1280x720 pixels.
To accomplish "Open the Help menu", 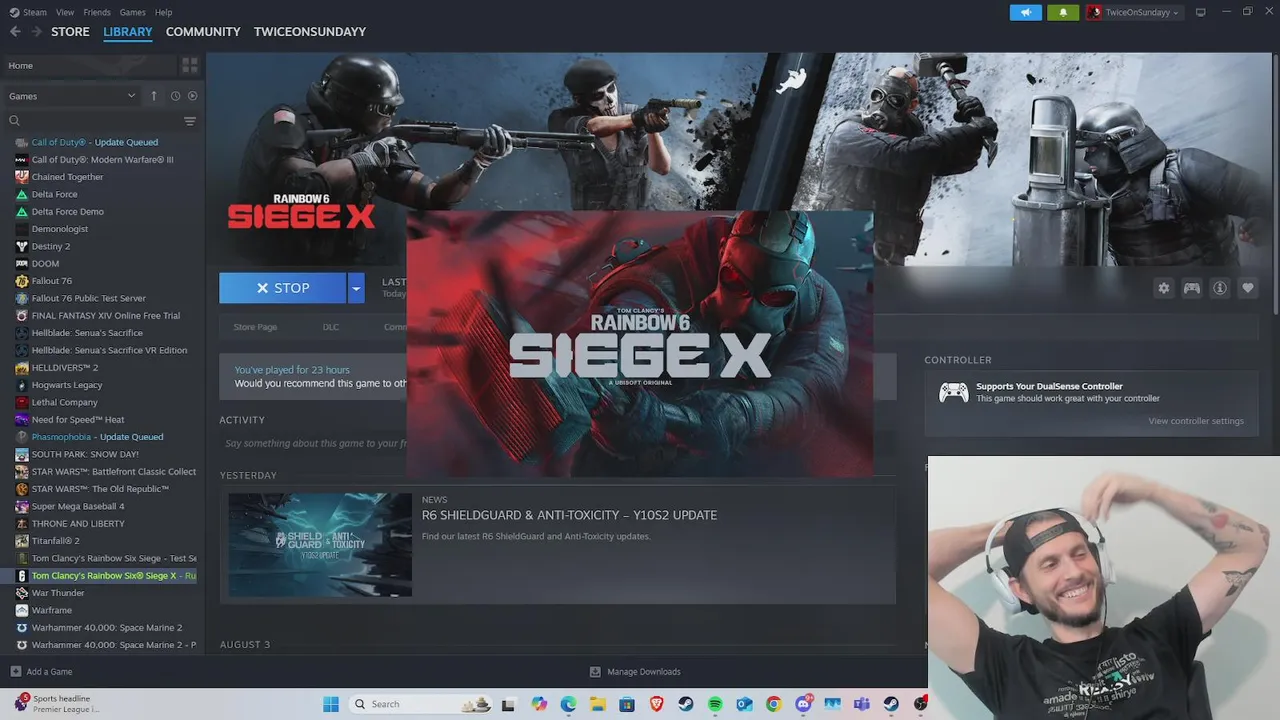I will [x=164, y=12].
